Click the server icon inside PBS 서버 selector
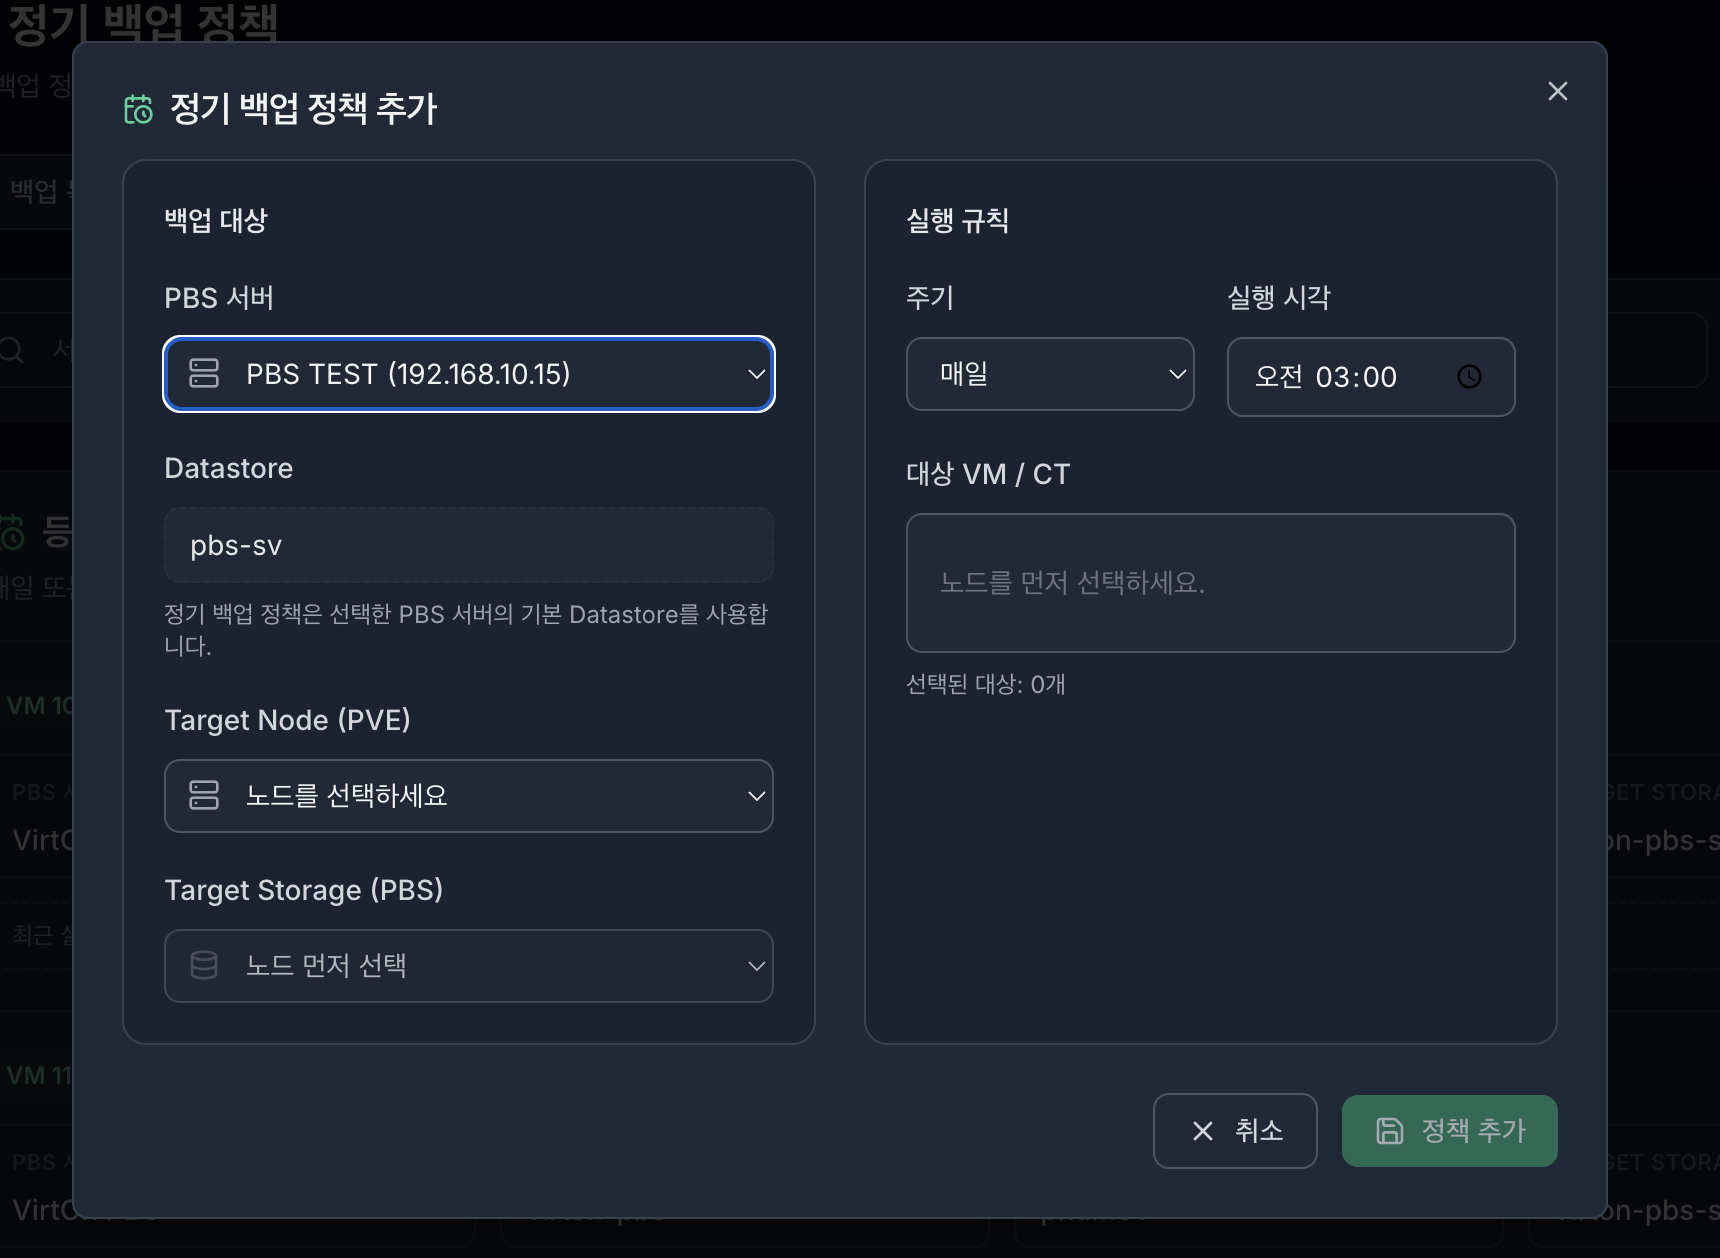Viewport: 1720px width, 1258px height. coord(203,374)
